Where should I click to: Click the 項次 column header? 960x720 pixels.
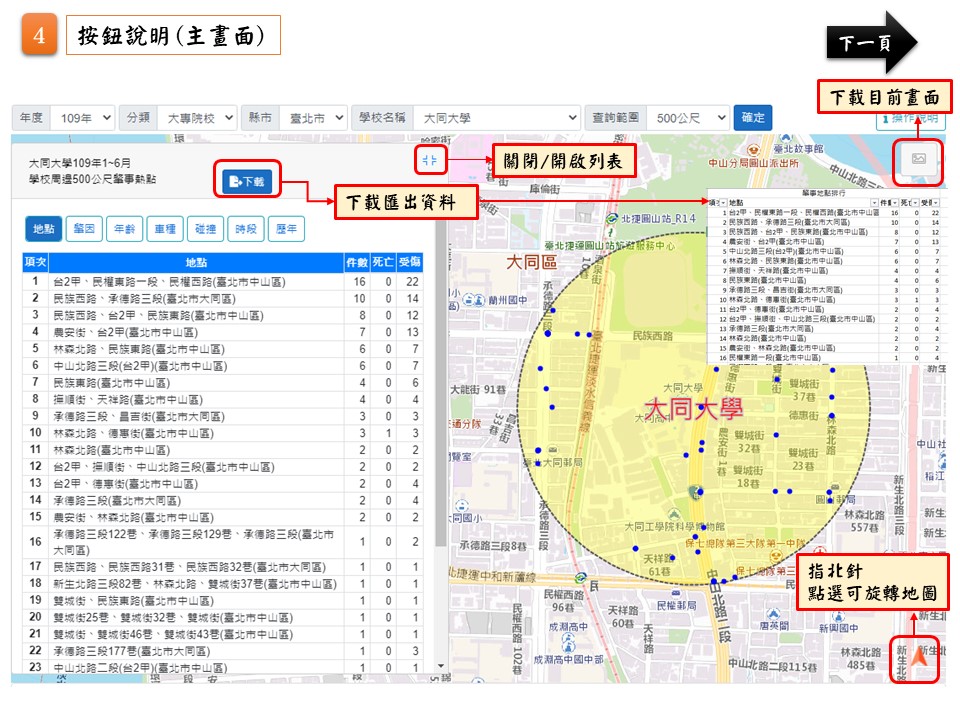pos(36,262)
